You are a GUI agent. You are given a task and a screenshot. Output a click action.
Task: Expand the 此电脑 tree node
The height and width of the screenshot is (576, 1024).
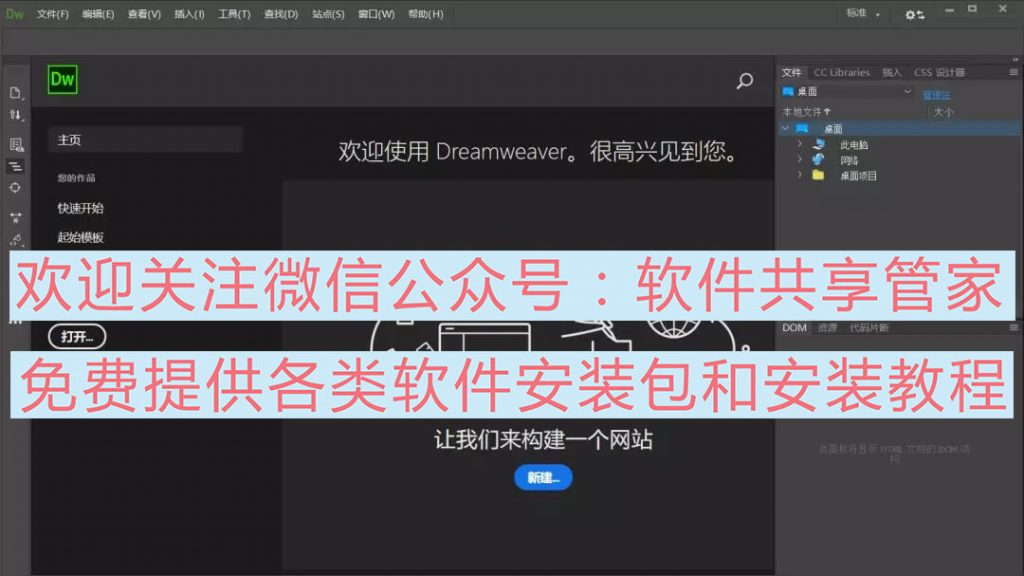click(x=799, y=143)
